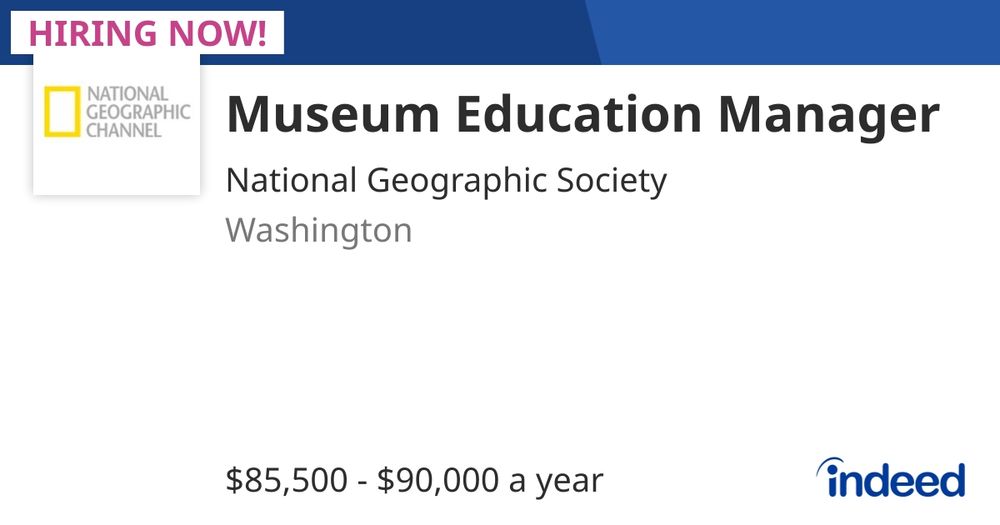The image size is (1000, 525).
Task: Select the word Museum in the title
Action: coord(333,115)
